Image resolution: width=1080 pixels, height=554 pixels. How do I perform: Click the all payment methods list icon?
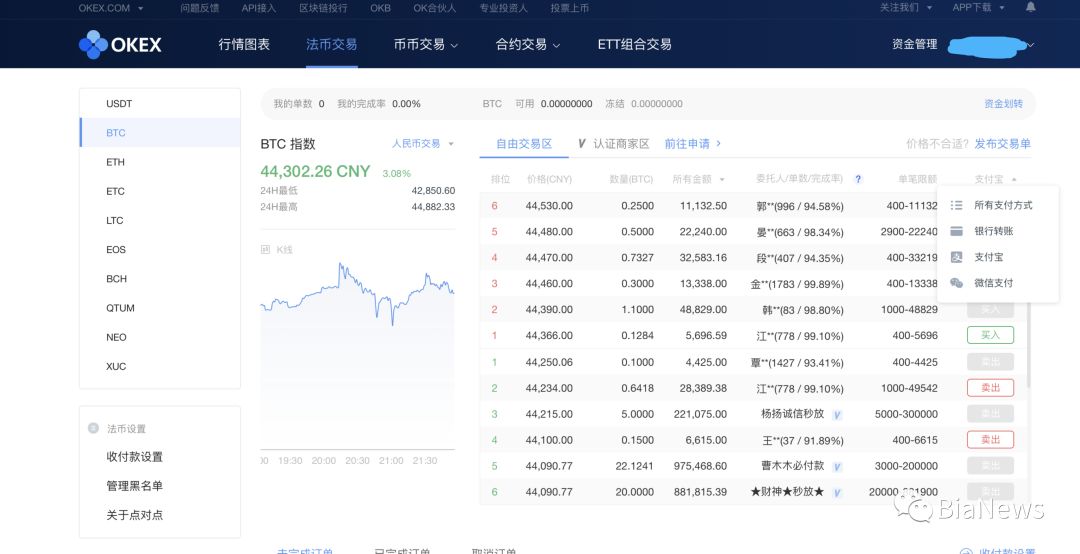point(956,205)
